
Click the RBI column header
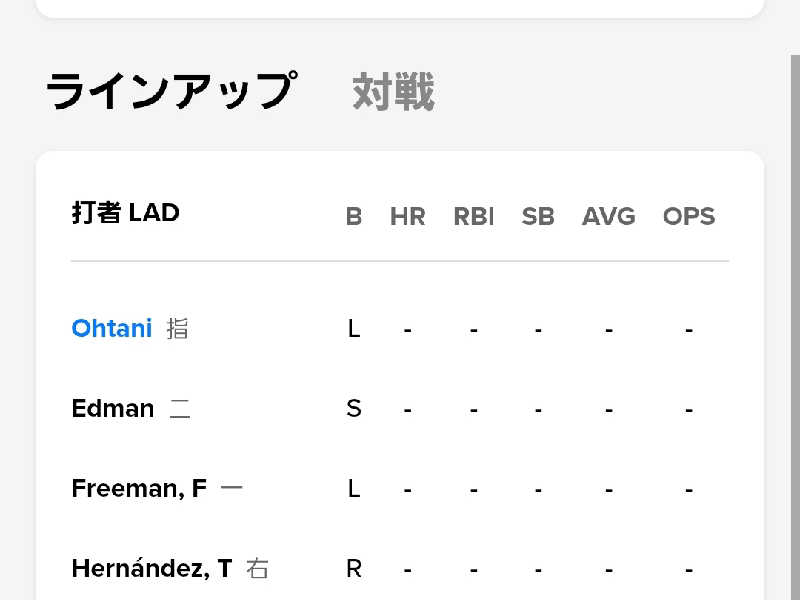[x=474, y=217]
